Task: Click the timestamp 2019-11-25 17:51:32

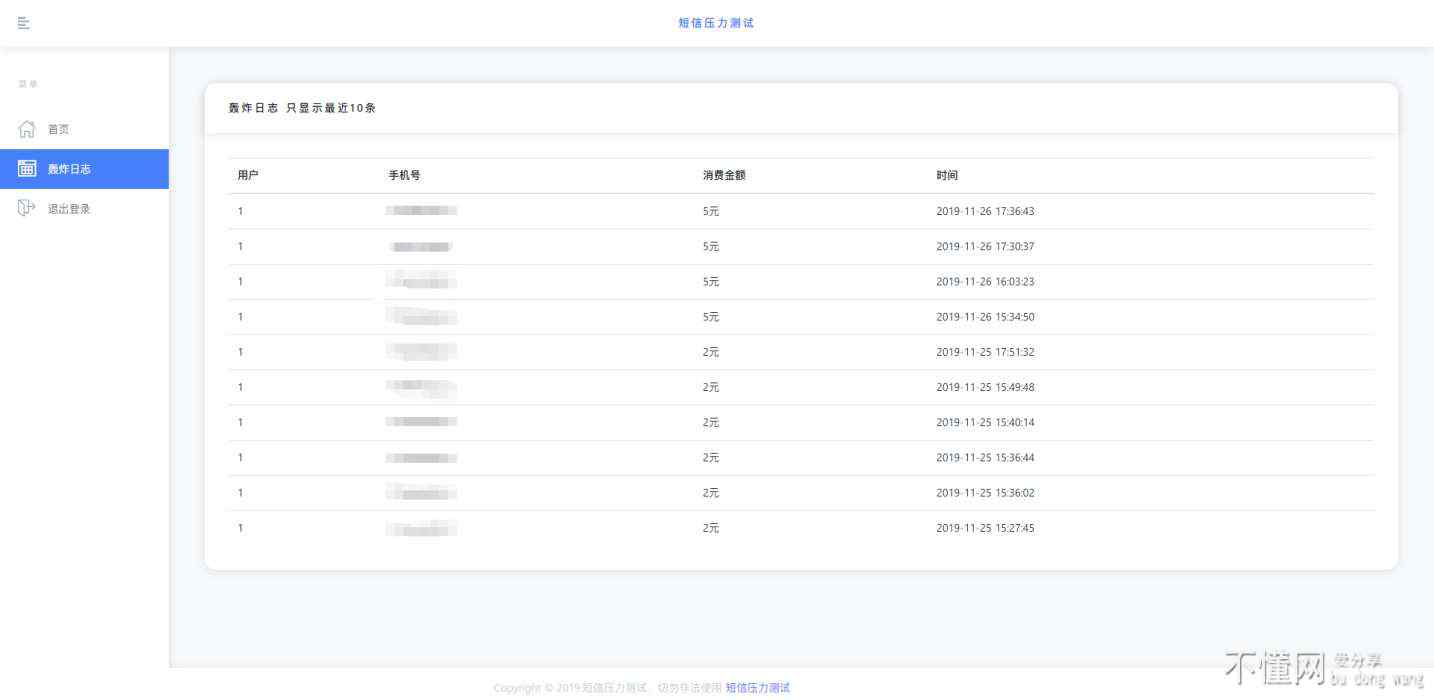Action: pyautogui.click(x=985, y=352)
